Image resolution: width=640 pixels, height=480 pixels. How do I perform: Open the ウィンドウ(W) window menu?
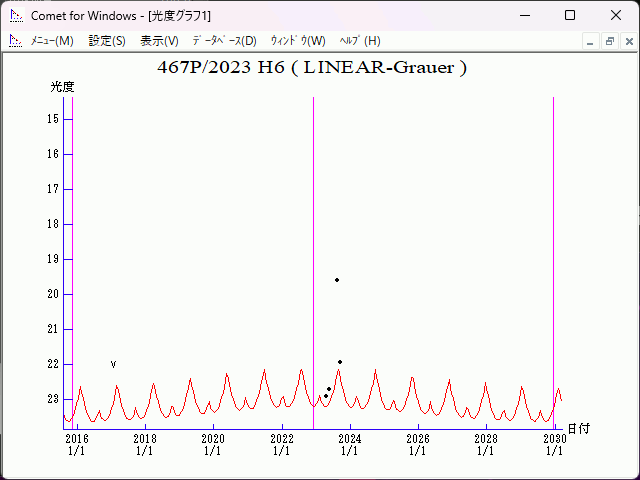298,41
